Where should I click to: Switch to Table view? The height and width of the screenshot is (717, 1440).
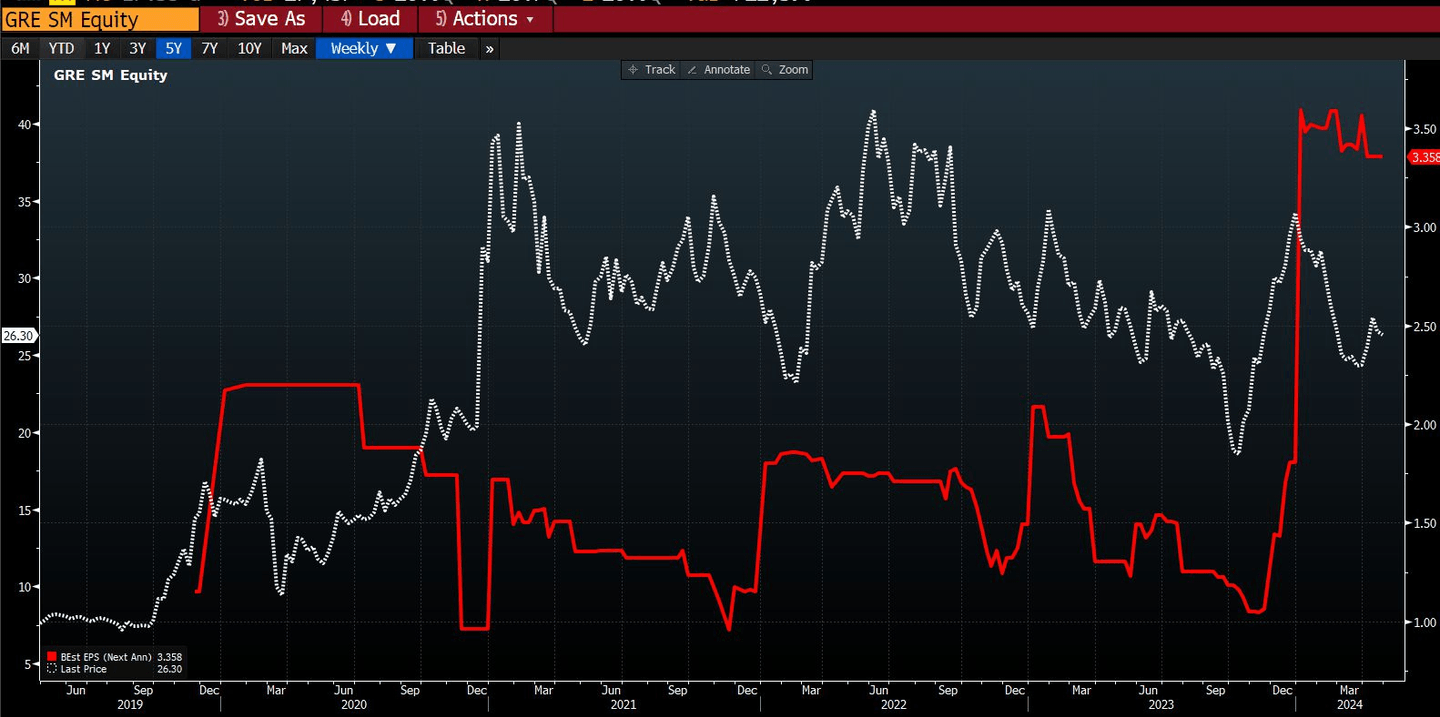pyautogui.click(x=446, y=48)
